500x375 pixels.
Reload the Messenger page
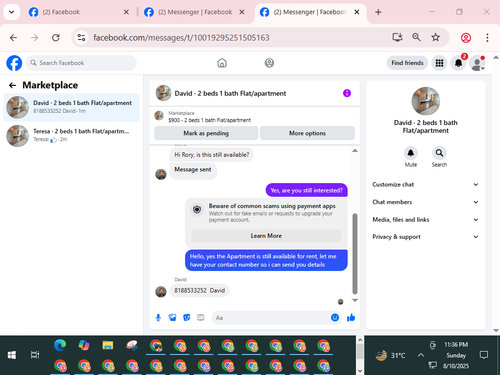pos(56,38)
